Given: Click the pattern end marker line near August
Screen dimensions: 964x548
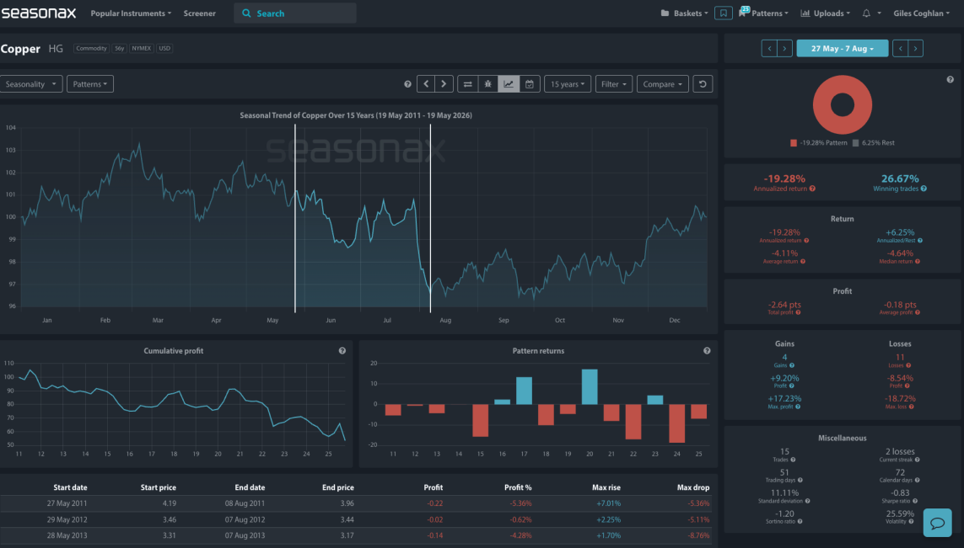Looking at the screenshot, I should point(430,218).
